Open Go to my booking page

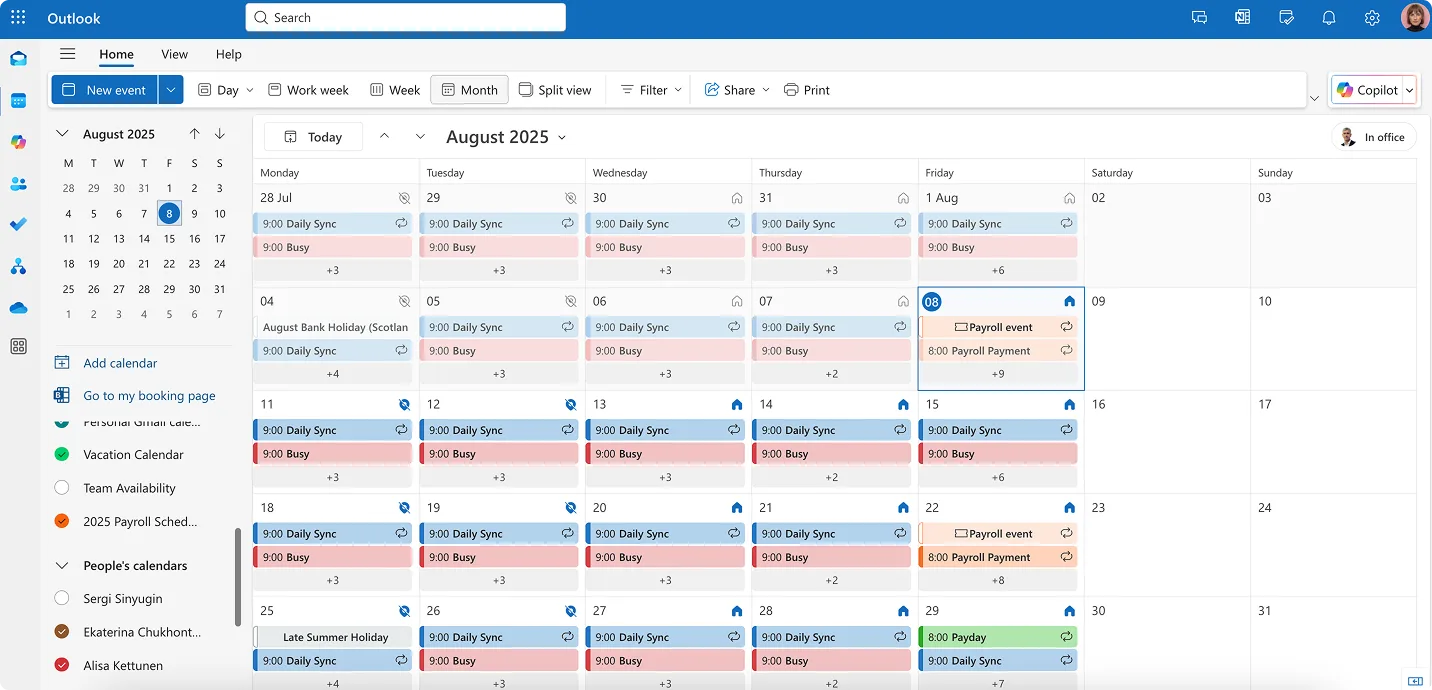click(148, 395)
